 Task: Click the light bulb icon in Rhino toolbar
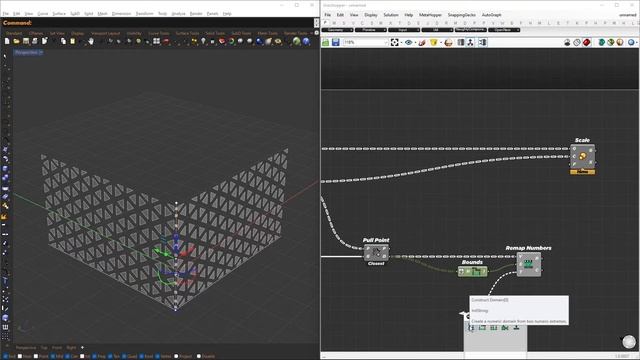[203, 41]
